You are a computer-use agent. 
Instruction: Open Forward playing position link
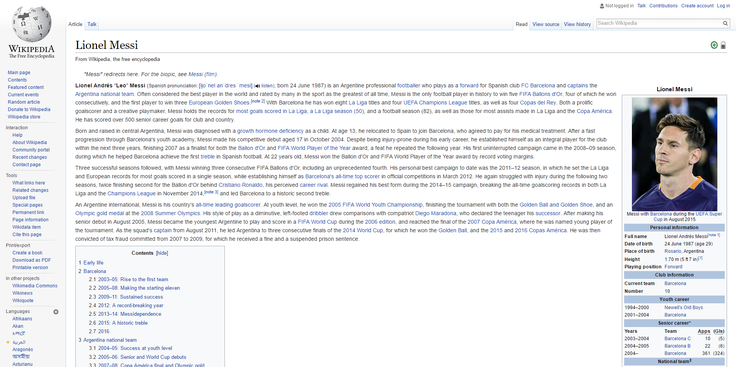pyautogui.click(x=674, y=267)
